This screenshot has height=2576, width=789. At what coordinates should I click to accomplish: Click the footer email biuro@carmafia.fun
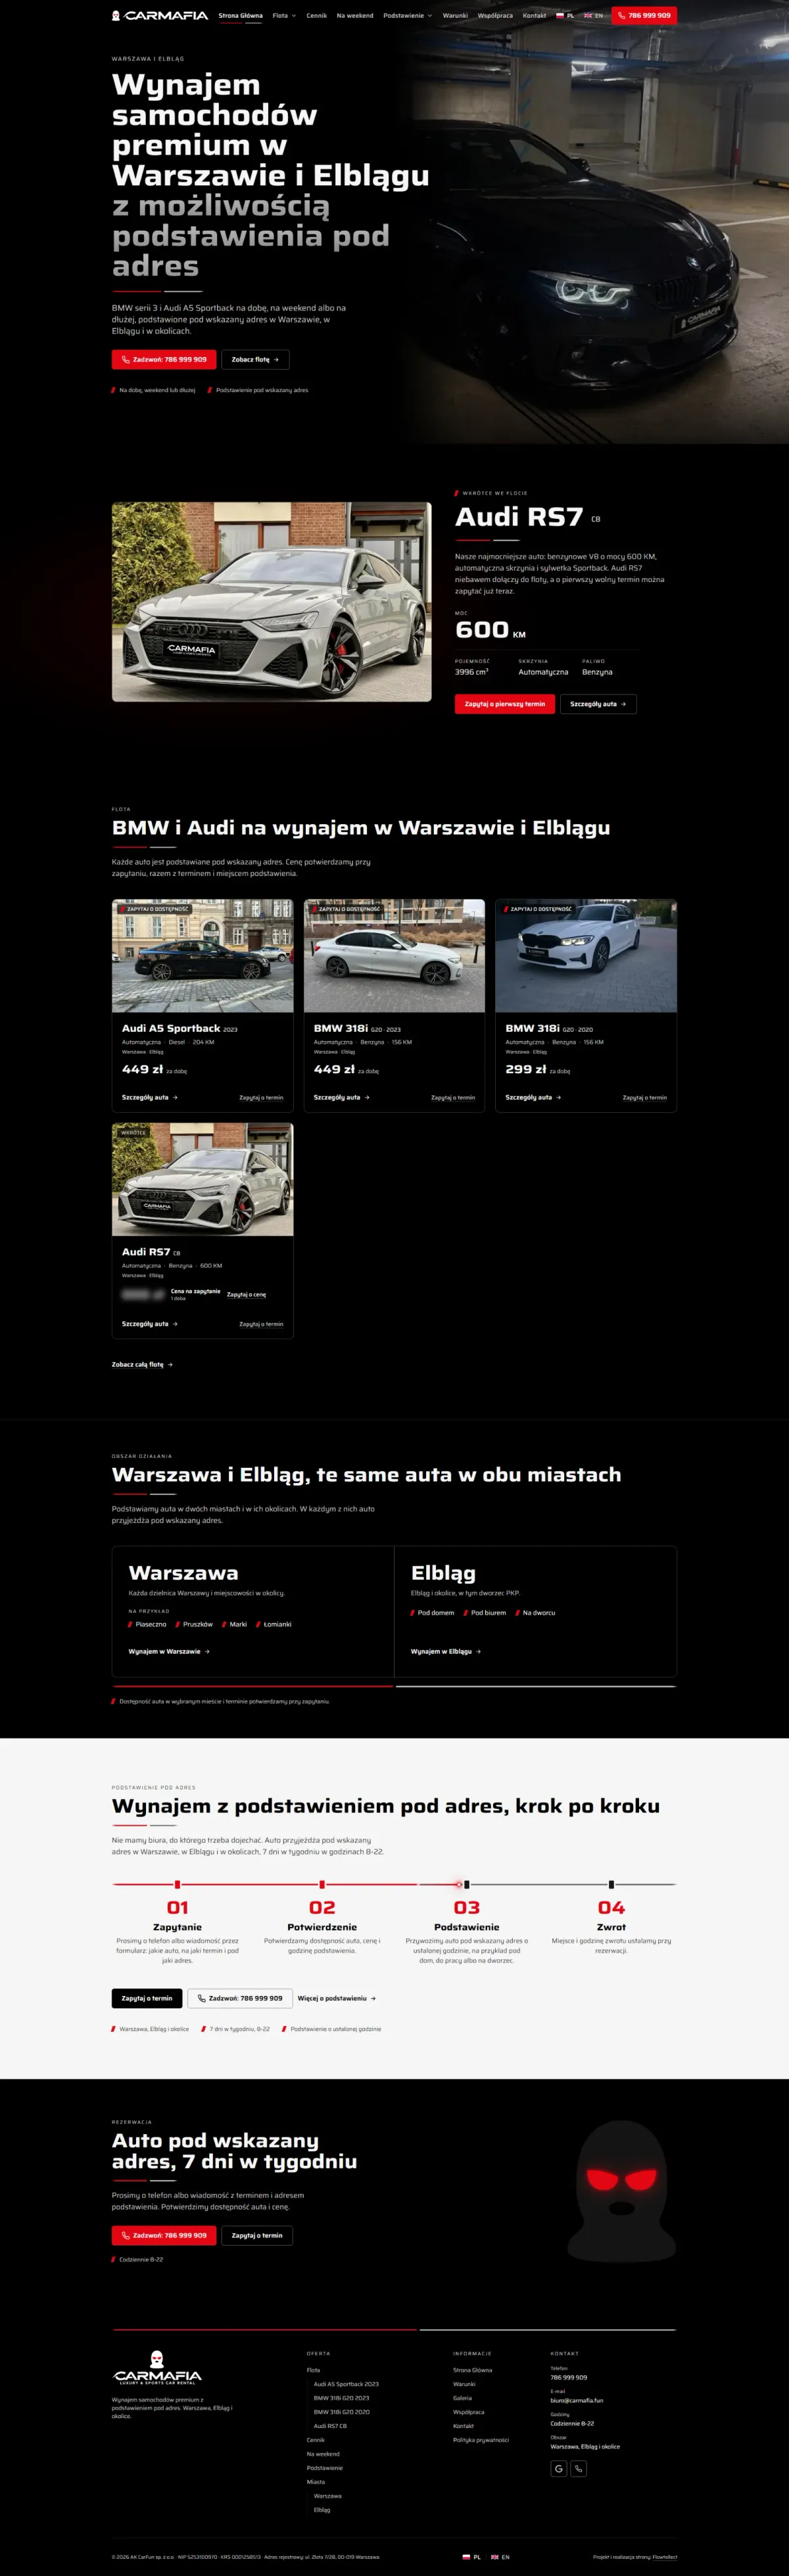click(x=576, y=2400)
